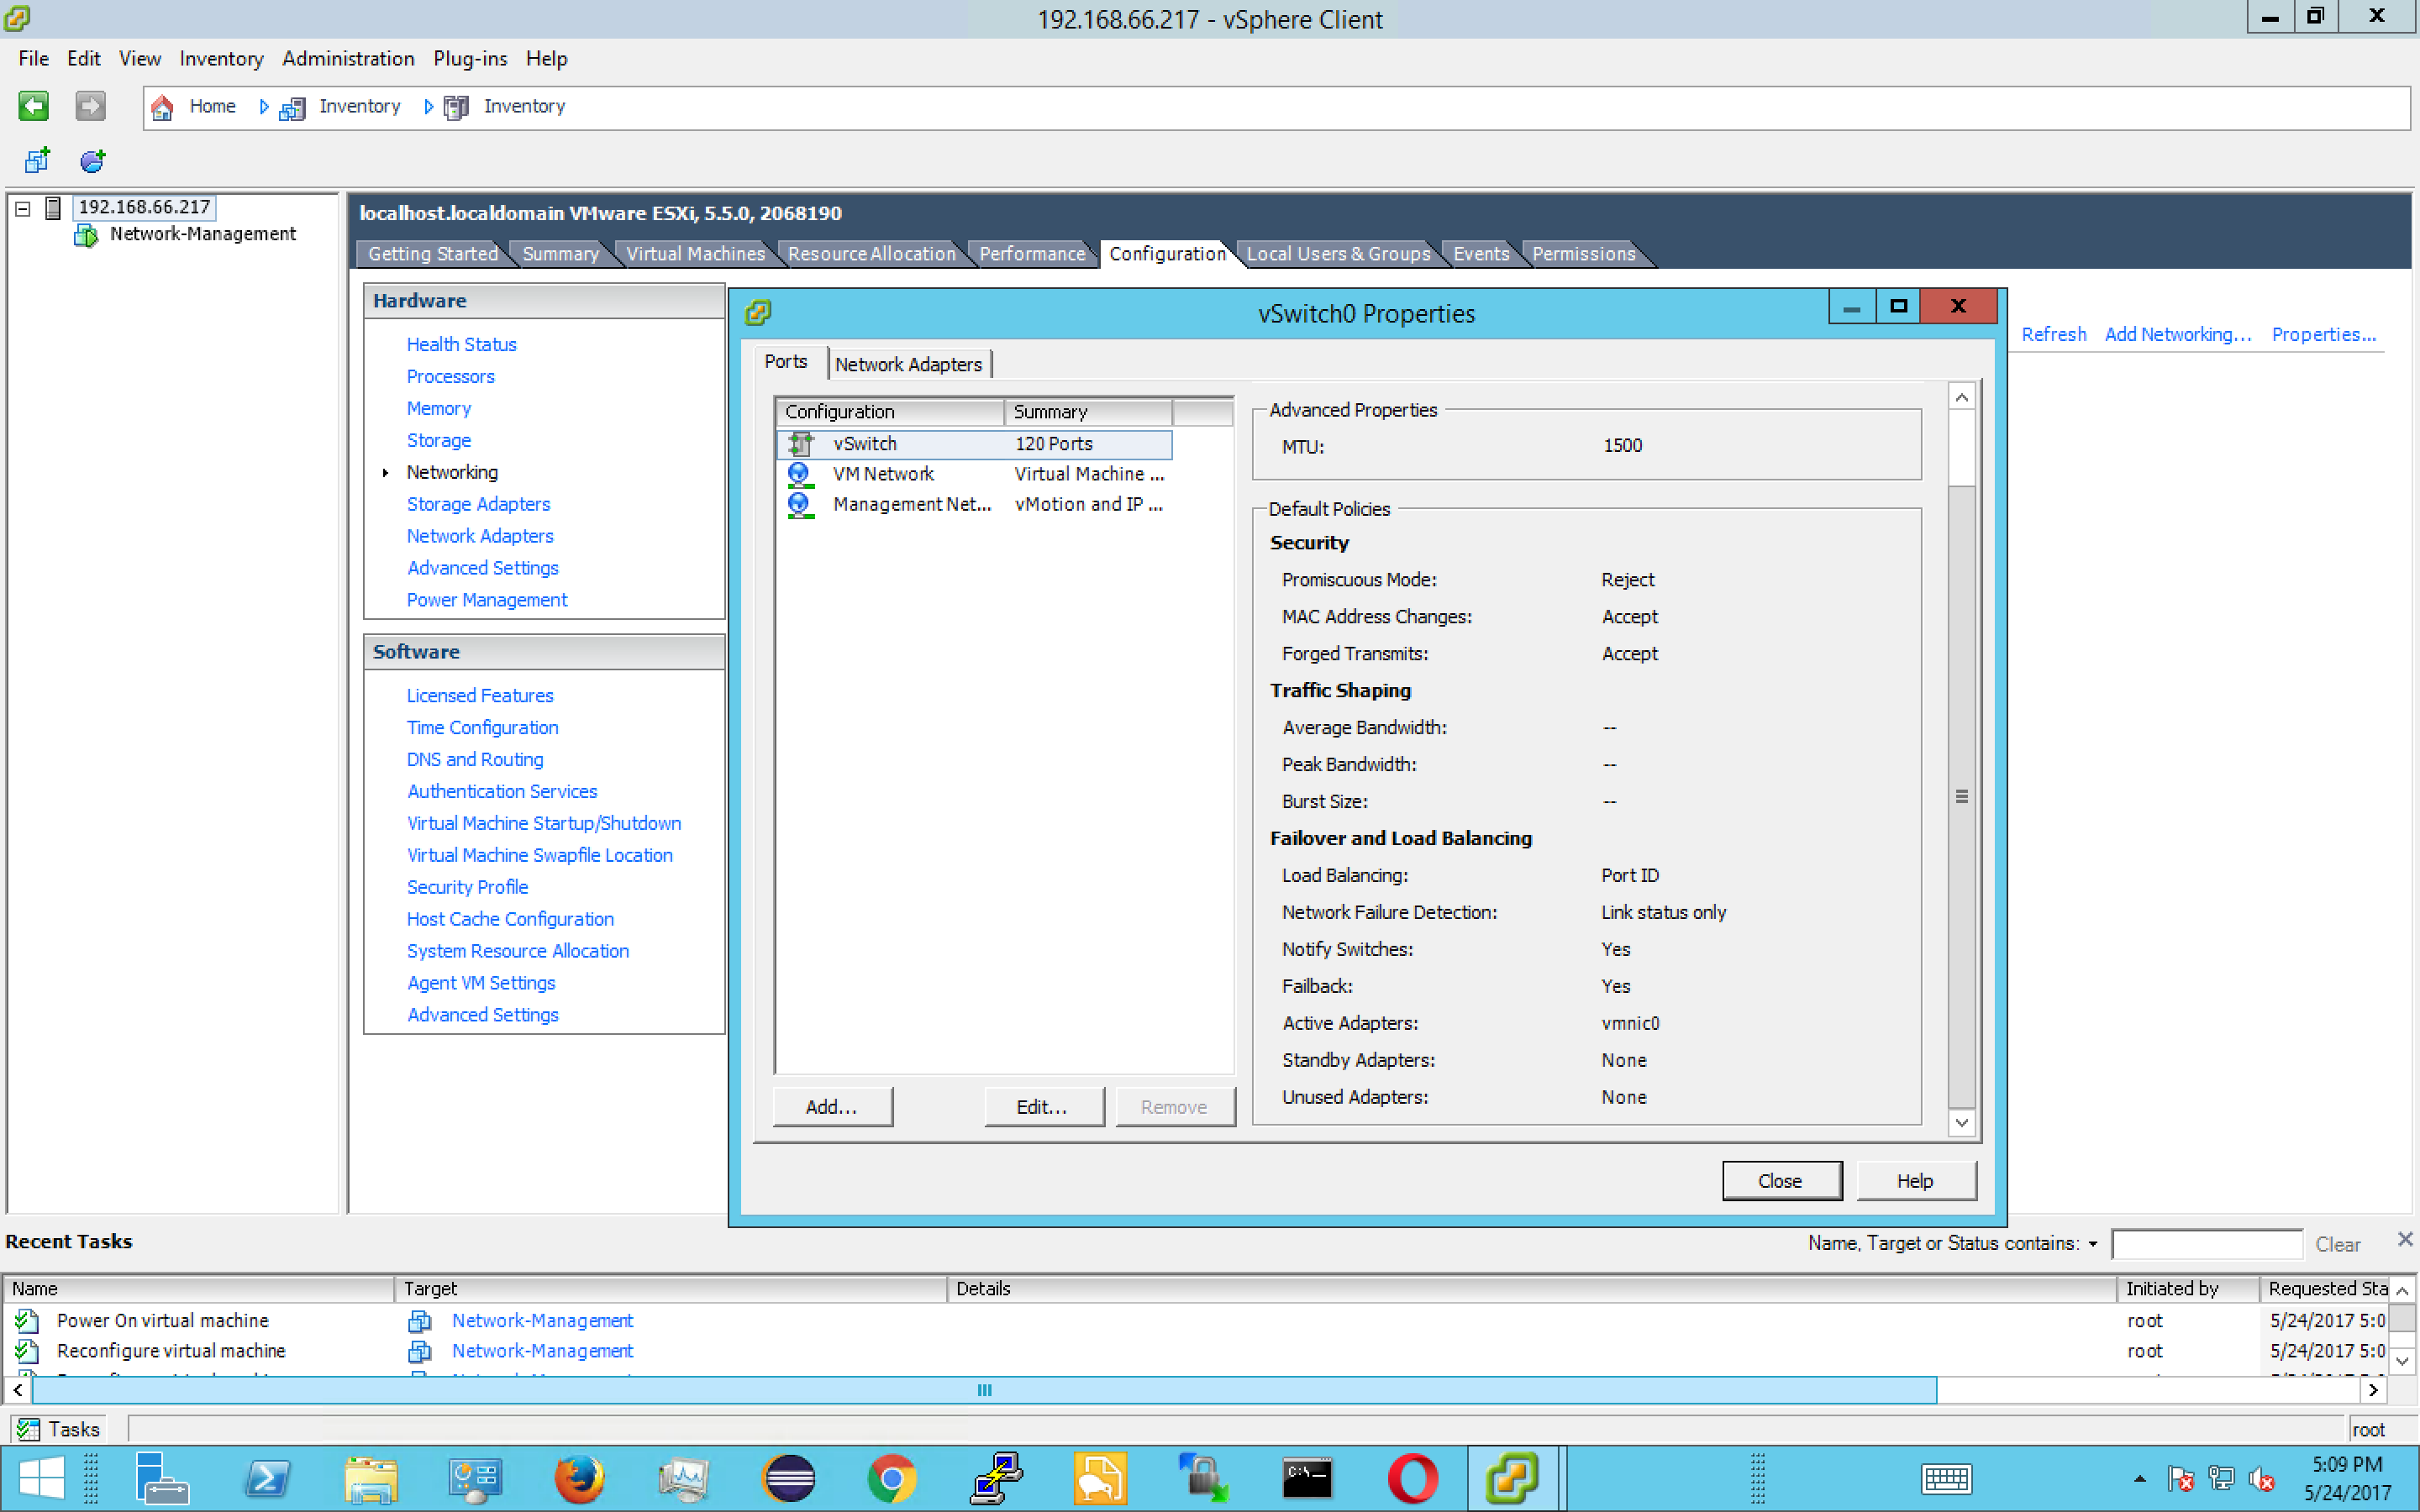Viewport: 2420px width, 1512px height.
Task: Open Eclipse from taskbar
Action: pos(789,1478)
